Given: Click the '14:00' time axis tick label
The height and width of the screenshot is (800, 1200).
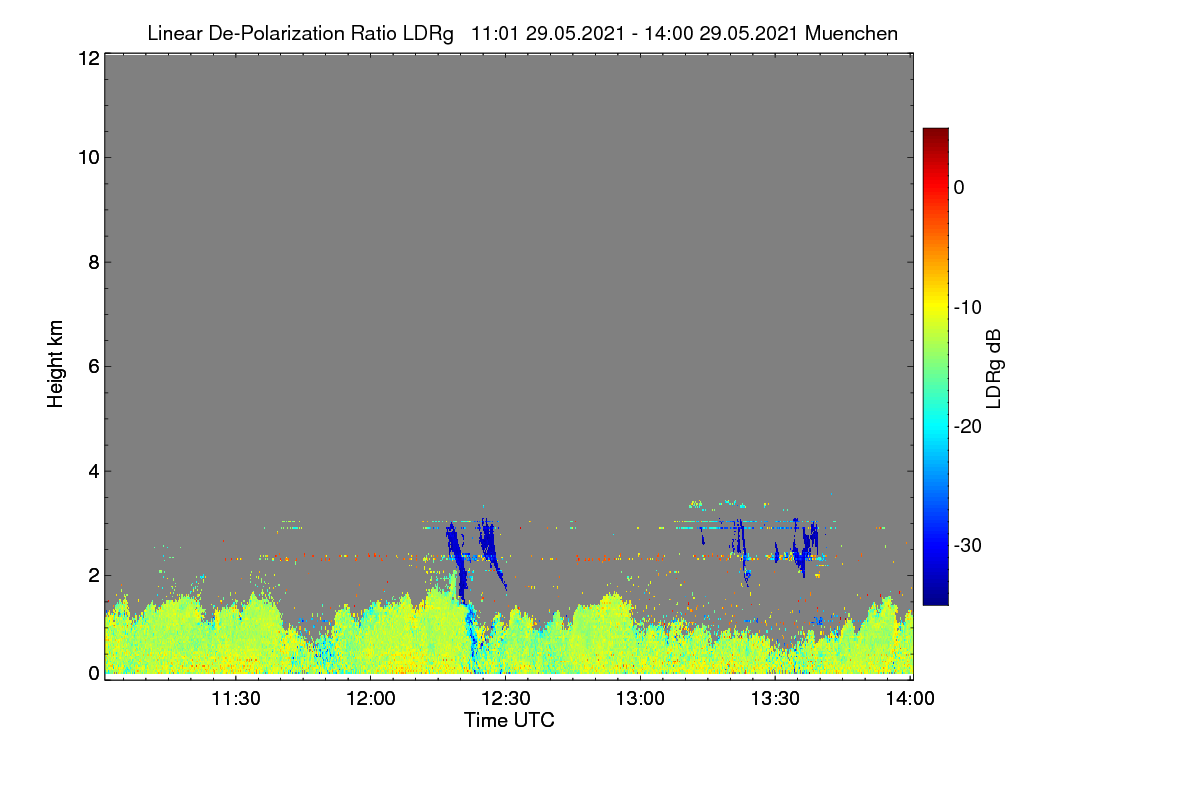Looking at the screenshot, I should tap(912, 699).
